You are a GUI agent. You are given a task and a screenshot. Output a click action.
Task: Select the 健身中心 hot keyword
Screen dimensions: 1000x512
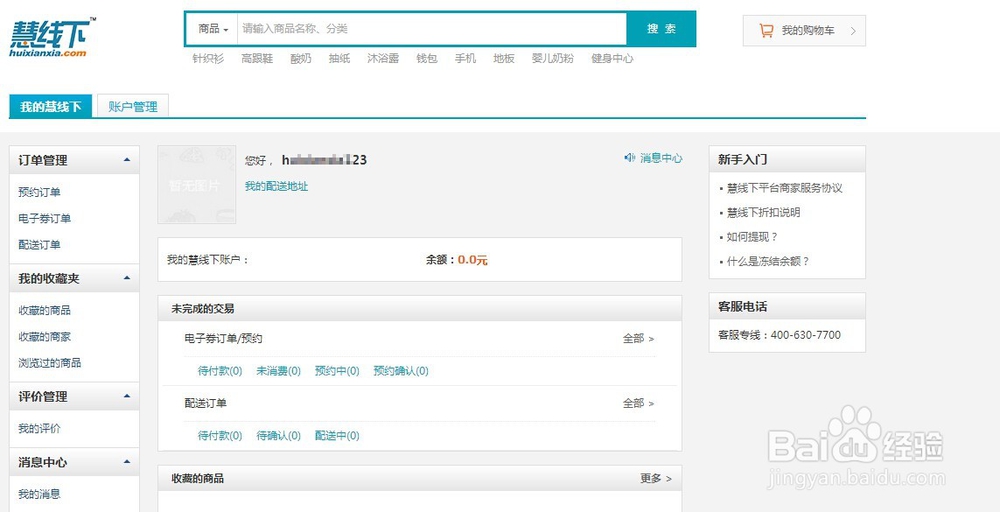pyautogui.click(x=612, y=58)
